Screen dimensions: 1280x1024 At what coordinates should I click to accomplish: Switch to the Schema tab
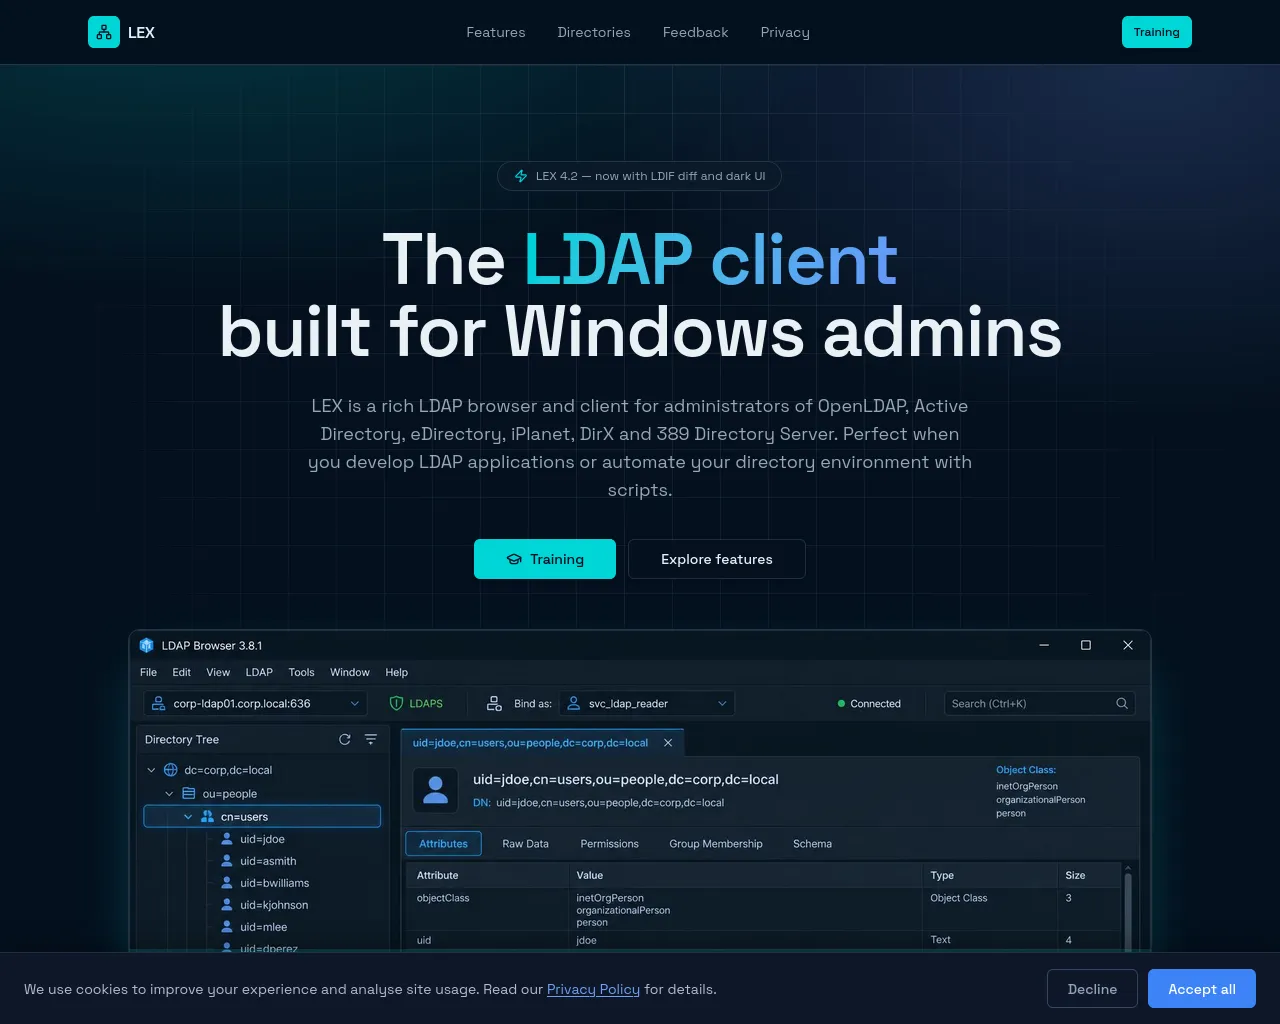[x=812, y=844]
